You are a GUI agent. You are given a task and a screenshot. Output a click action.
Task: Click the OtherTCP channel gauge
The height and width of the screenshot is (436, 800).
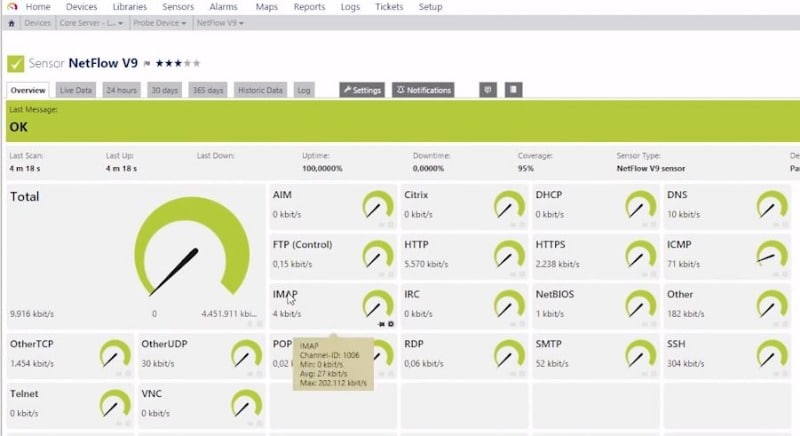pyautogui.click(x=115, y=354)
